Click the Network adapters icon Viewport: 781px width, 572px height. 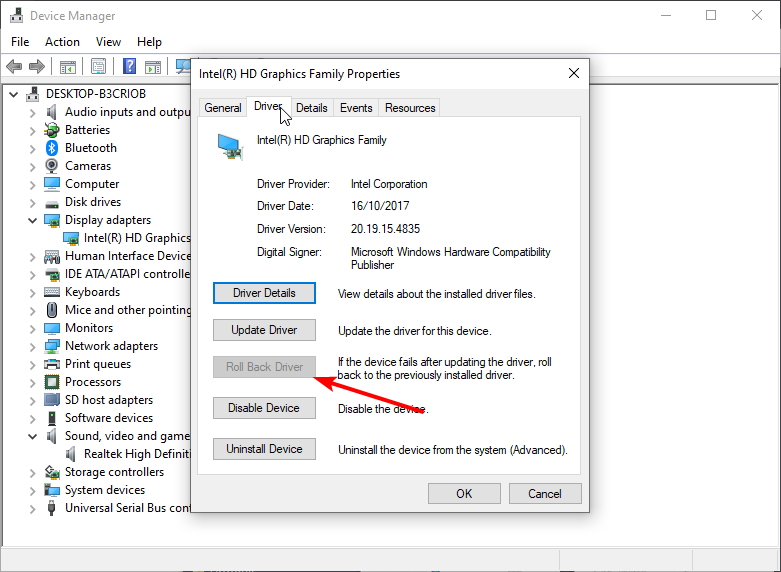[52, 346]
